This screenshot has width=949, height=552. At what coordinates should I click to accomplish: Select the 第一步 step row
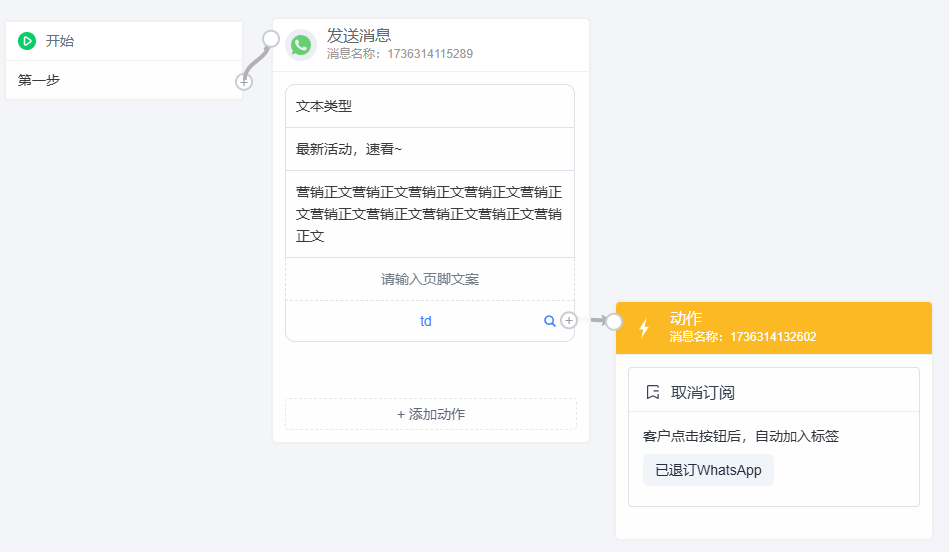coord(124,80)
